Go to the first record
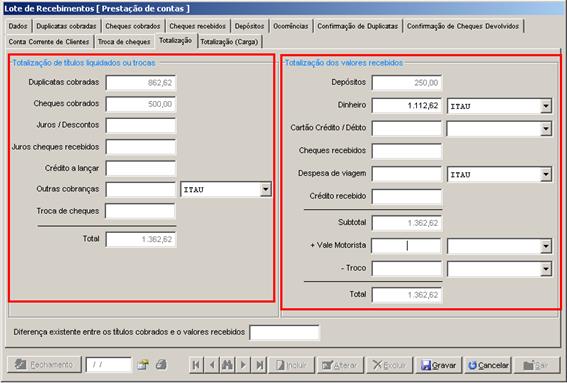 point(196,365)
